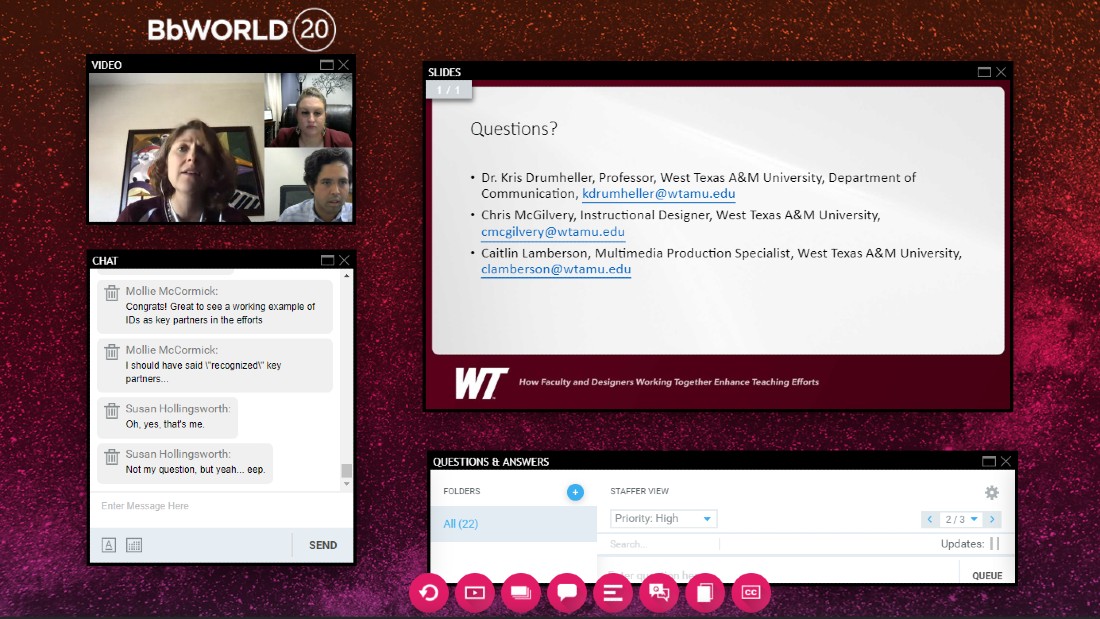Close the Chat panel
Image resolution: width=1100 pixels, height=619 pixels.
(x=344, y=260)
